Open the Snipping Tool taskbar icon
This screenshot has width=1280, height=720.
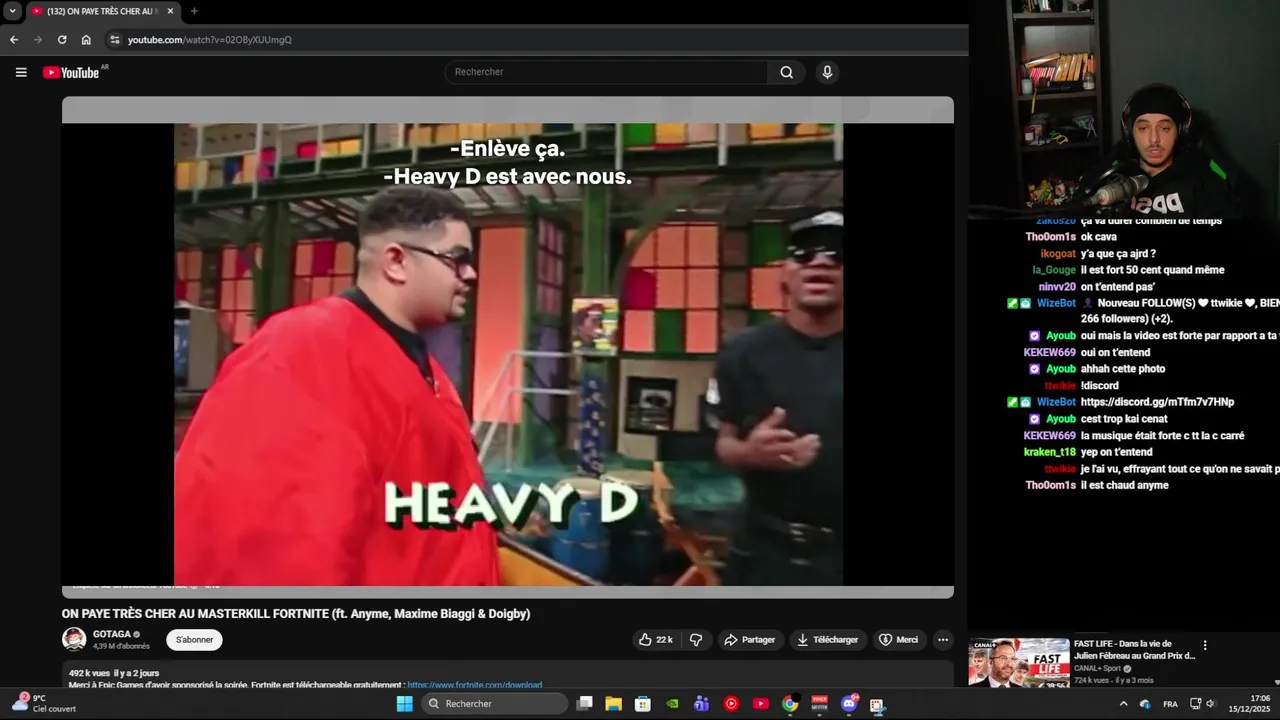tap(877, 704)
